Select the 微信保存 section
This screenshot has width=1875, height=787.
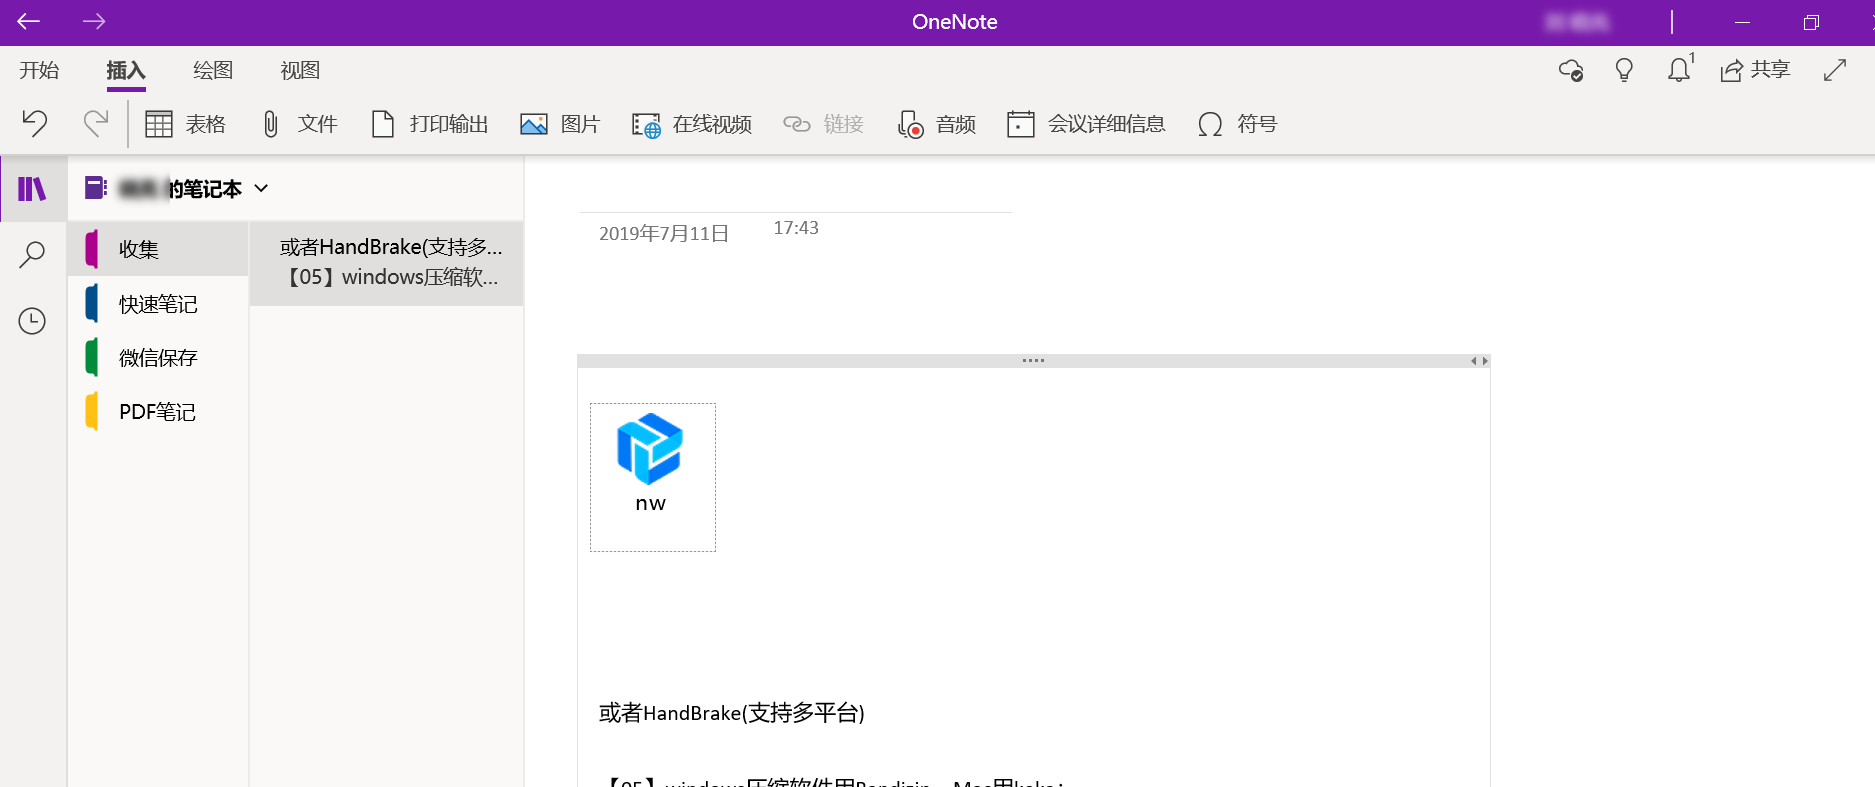[x=158, y=357]
